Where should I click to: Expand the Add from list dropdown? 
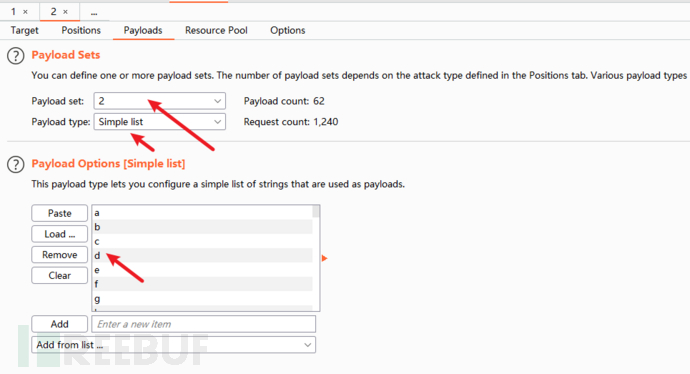coord(173,345)
